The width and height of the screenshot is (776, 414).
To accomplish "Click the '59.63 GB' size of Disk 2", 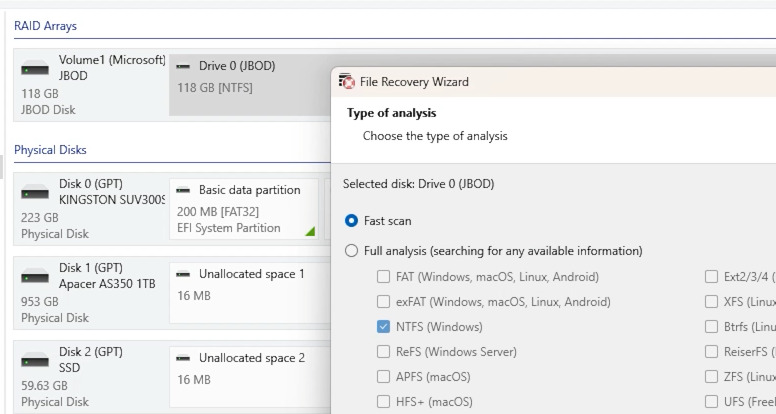I will (44, 385).
